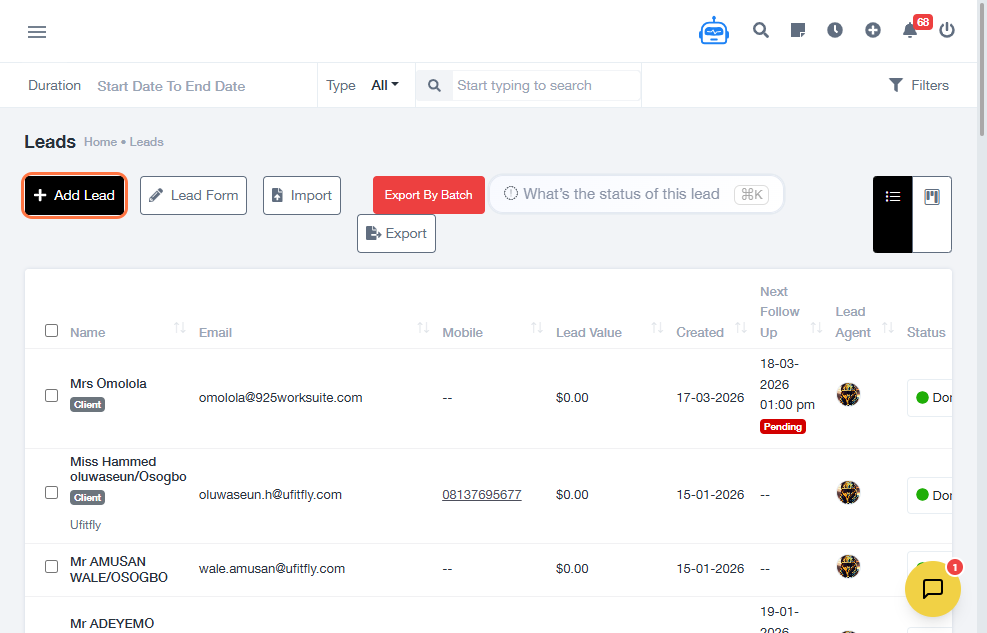
Task: Click the Add Lead button
Action: (x=75, y=196)
